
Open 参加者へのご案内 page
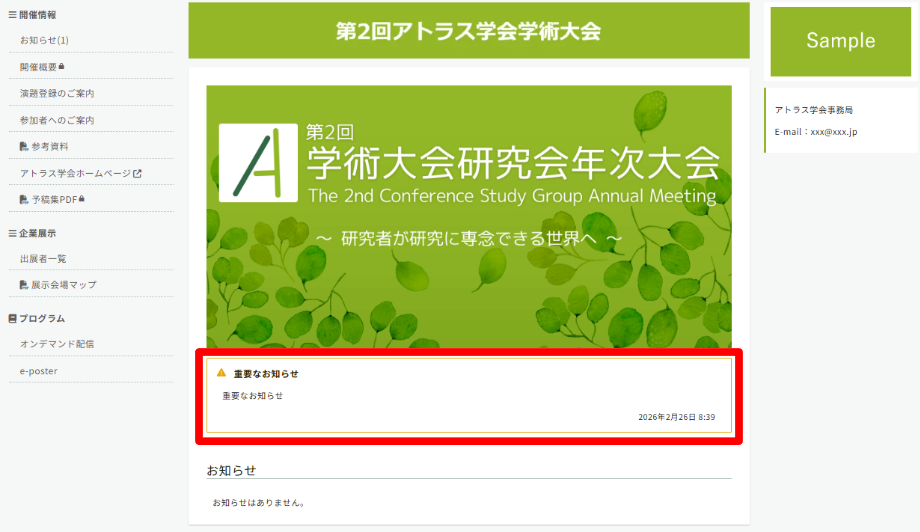pos(57,120)
